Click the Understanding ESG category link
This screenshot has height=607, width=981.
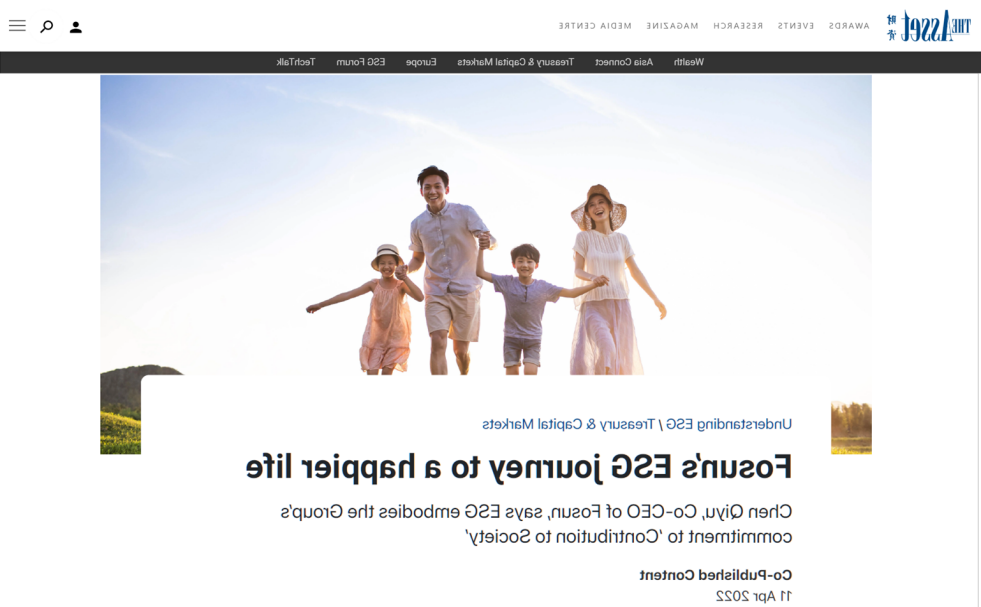point(729,424)
